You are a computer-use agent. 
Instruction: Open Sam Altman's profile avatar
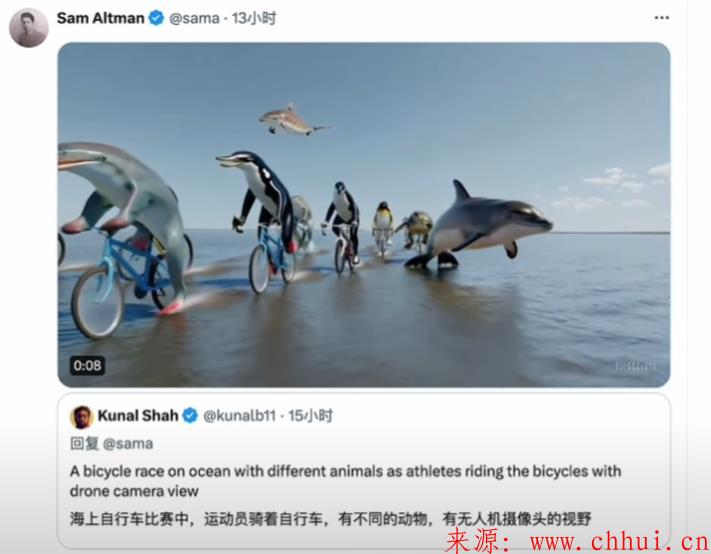coord(29,28)
